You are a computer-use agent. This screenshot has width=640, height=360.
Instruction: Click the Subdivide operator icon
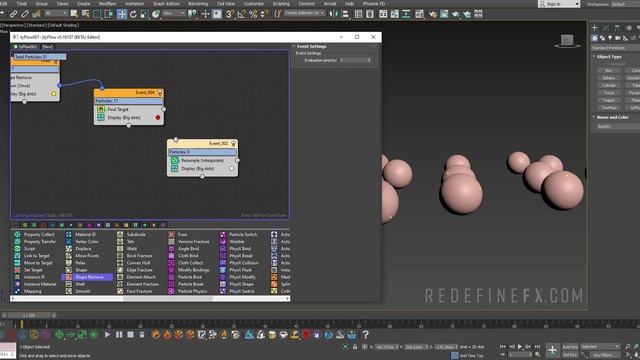(120, 234)
